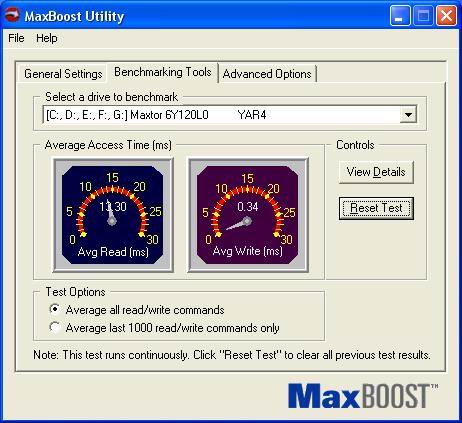Switch to the Advanced Options tab

pos(267,74)
